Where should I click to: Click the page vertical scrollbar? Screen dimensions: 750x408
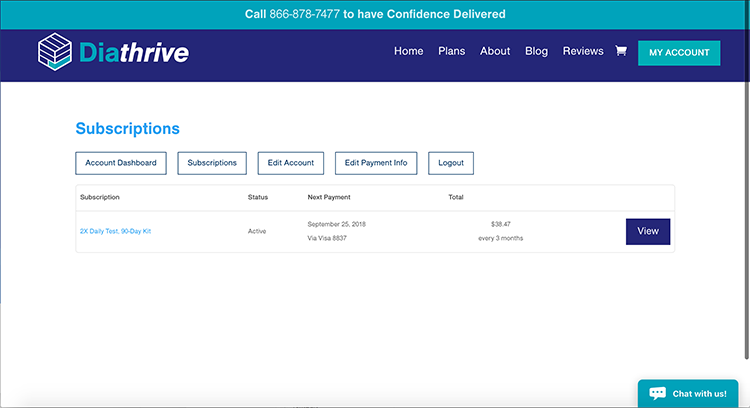pyautogui.click(x=747, y=182)
